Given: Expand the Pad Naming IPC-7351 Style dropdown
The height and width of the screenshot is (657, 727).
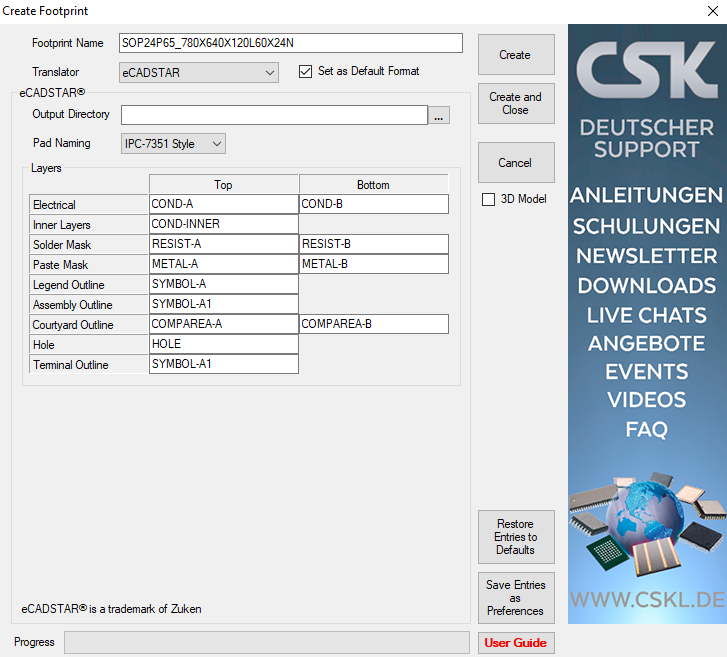Looking at the screenshot, I should [x=173, y=144].
